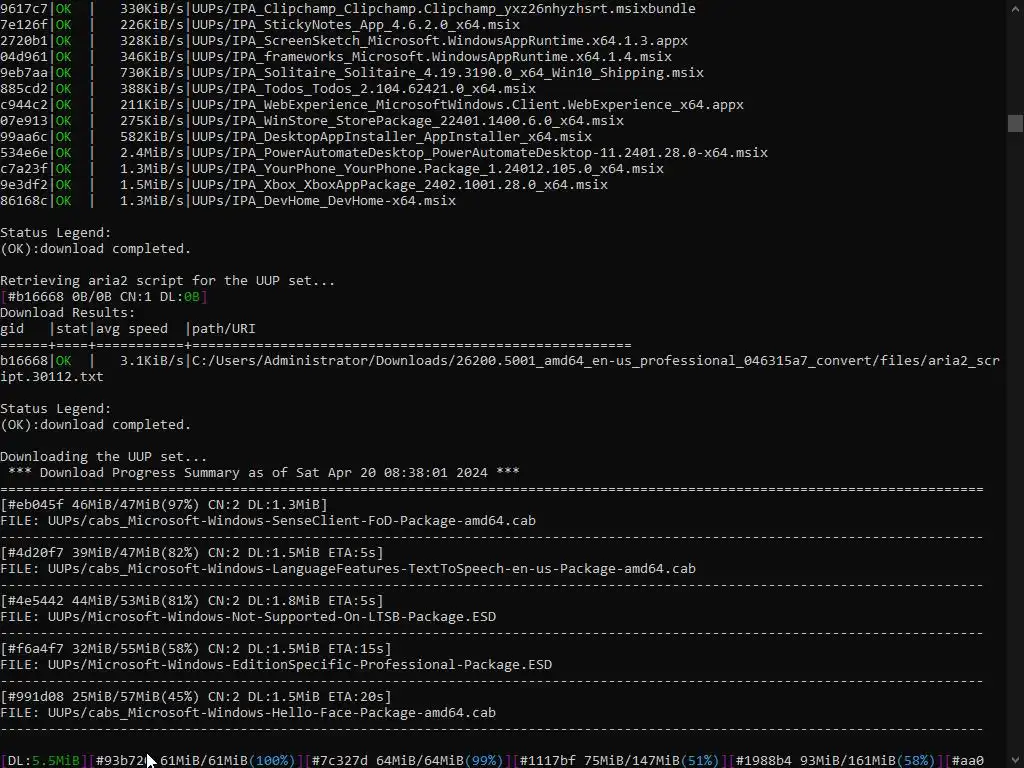1024x768 pixels.
Task: Click 'Retrieving aria2 script for the UUP set...'
Action: (168, 281)
